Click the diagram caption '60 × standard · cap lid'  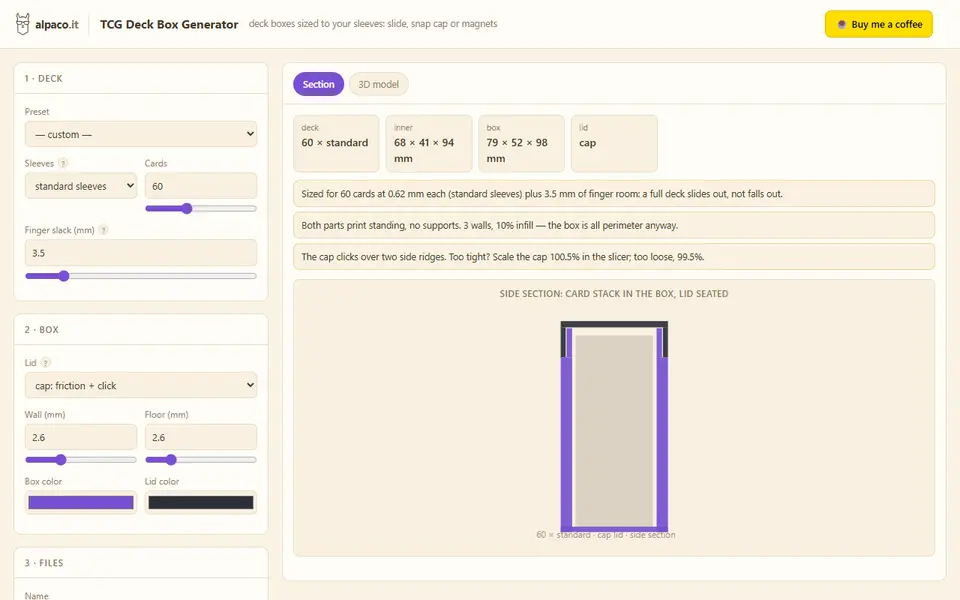(606, 534)
